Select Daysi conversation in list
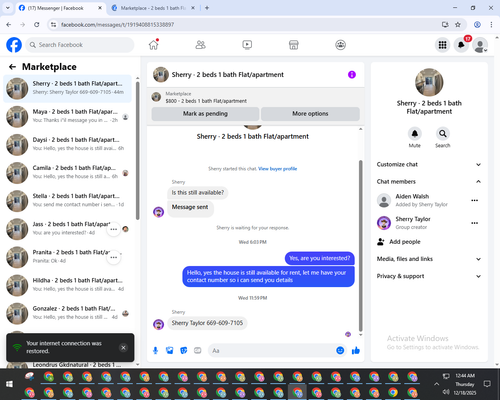 click(x=68, y=144)
